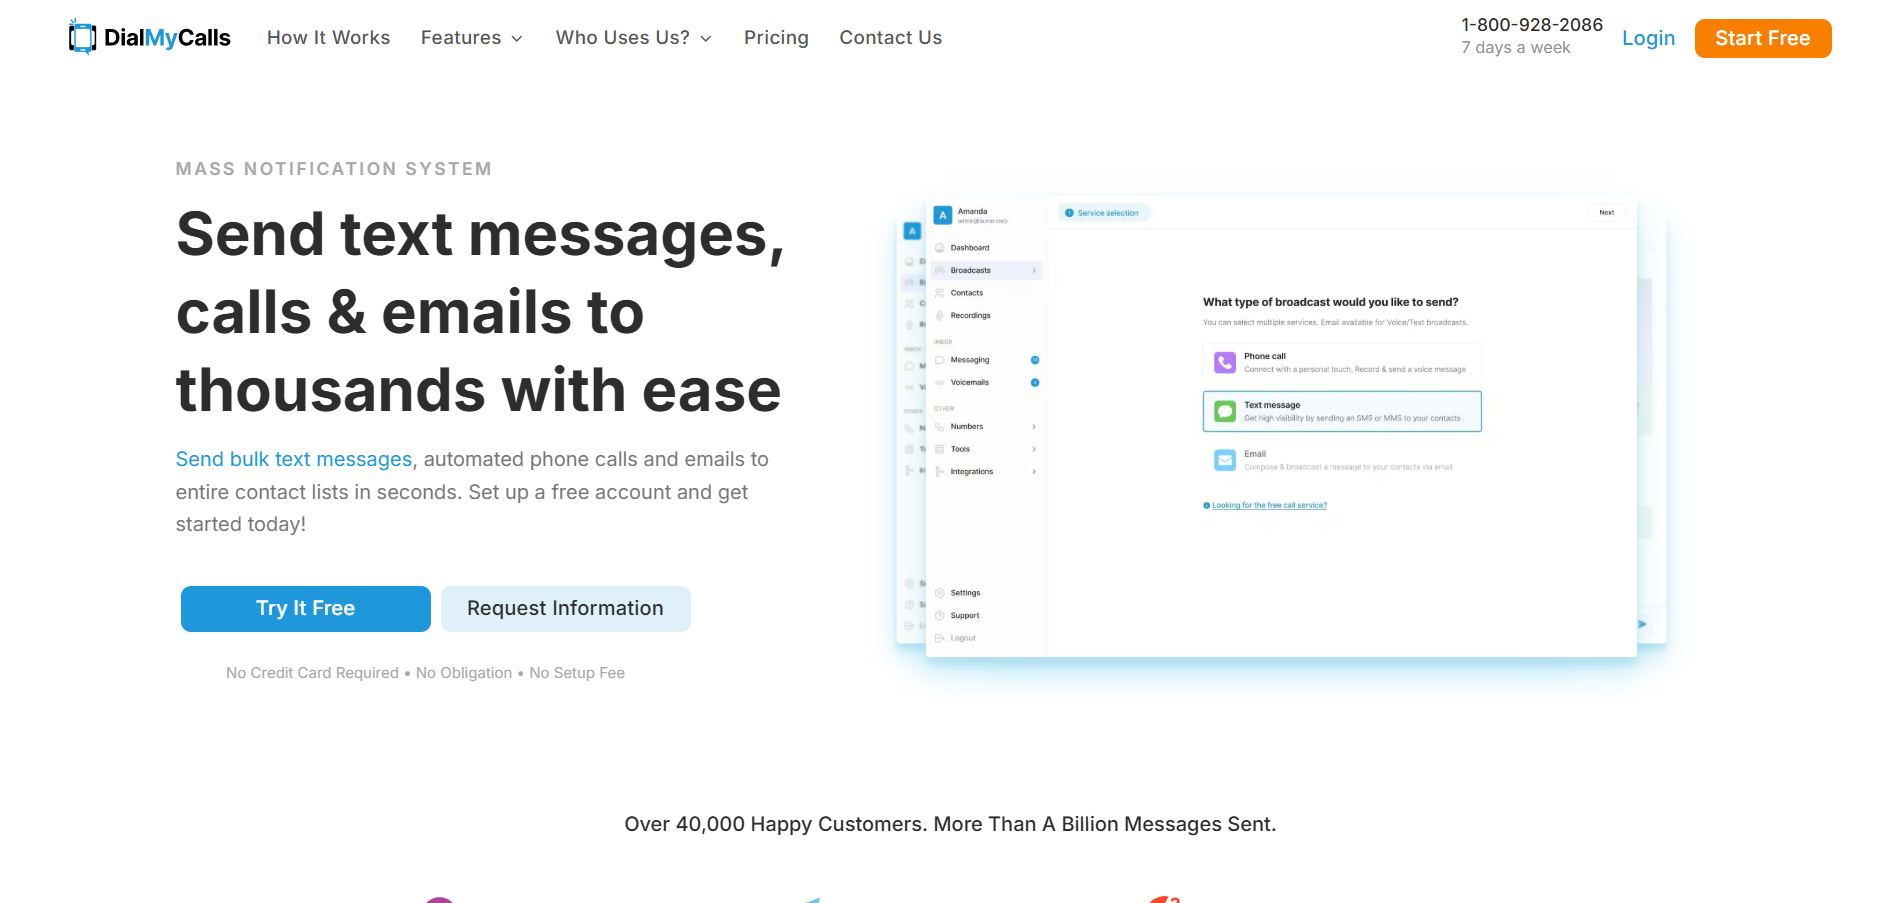Expand the Broadcasts sidebar chevron
The image size is (1890, 903).
click(x=1034, y=270)
